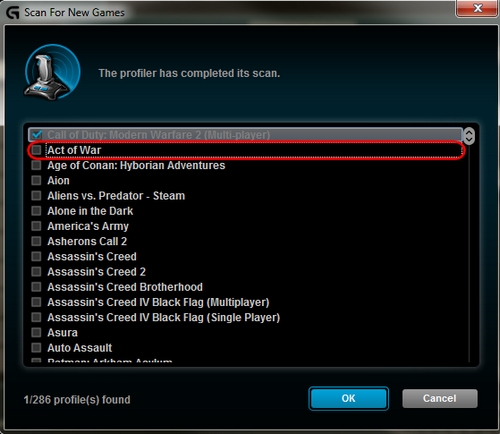Uncheck Call of Duty: Modern Warfare 2 checkbox

click(x=36, y=135)
